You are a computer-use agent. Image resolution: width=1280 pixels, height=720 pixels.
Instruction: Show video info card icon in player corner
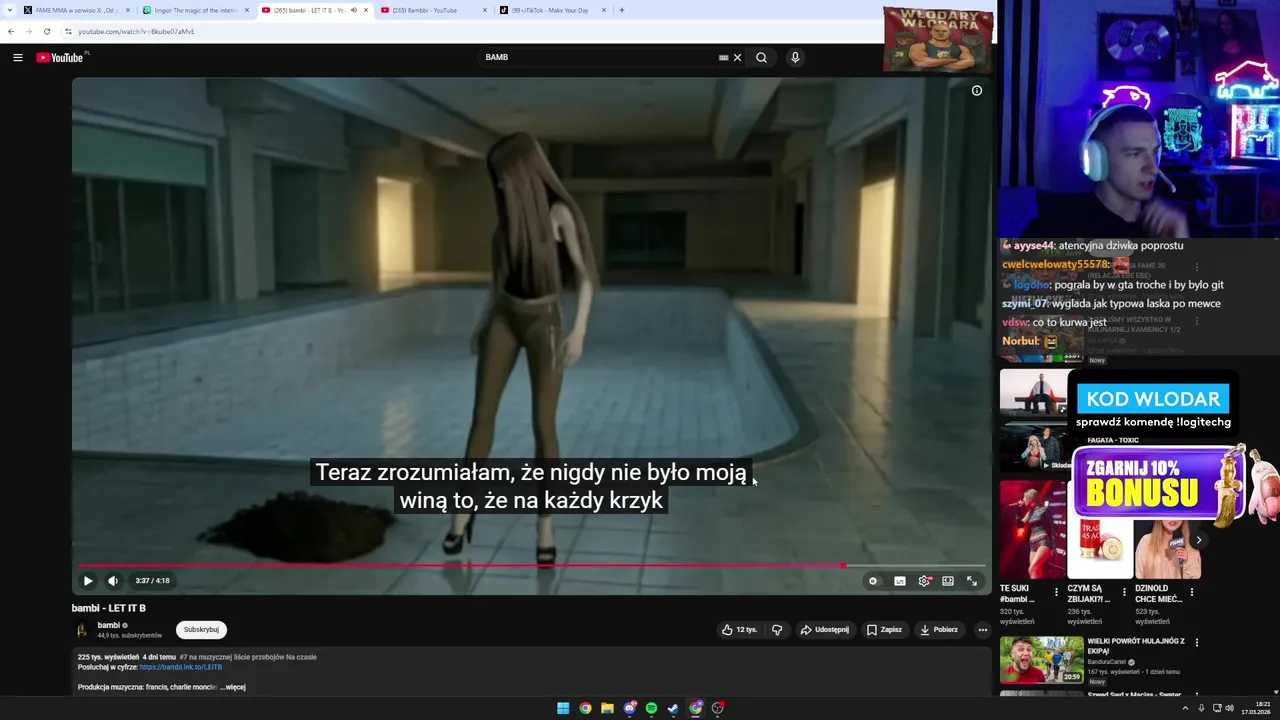(x=977, y=91)
